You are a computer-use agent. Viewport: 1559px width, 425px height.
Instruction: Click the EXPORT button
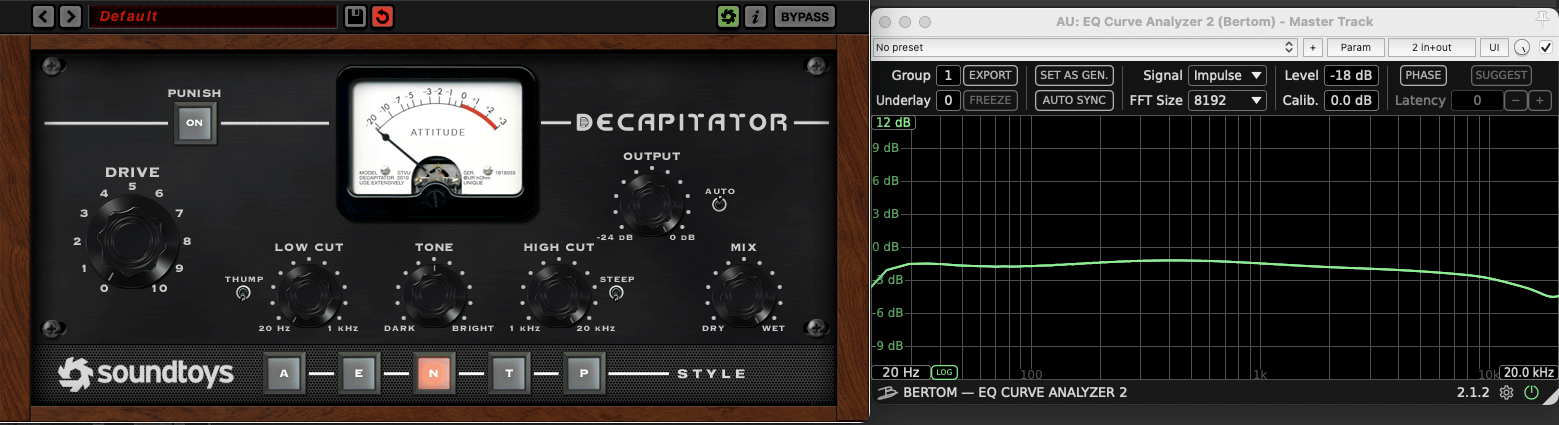pos(990,75)
